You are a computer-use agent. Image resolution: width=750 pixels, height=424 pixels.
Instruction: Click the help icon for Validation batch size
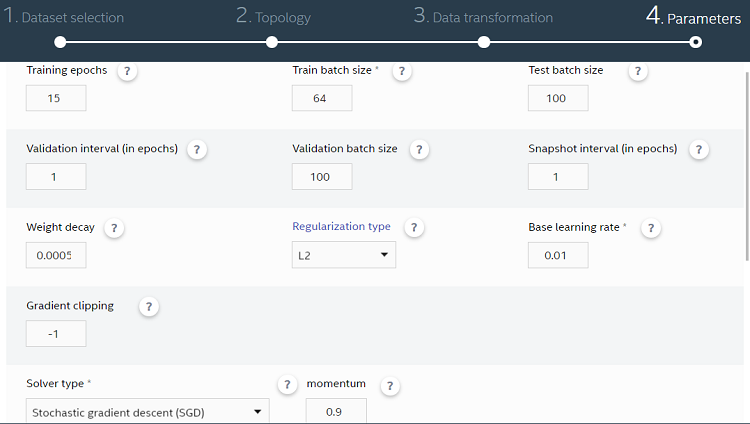point(419,150)
